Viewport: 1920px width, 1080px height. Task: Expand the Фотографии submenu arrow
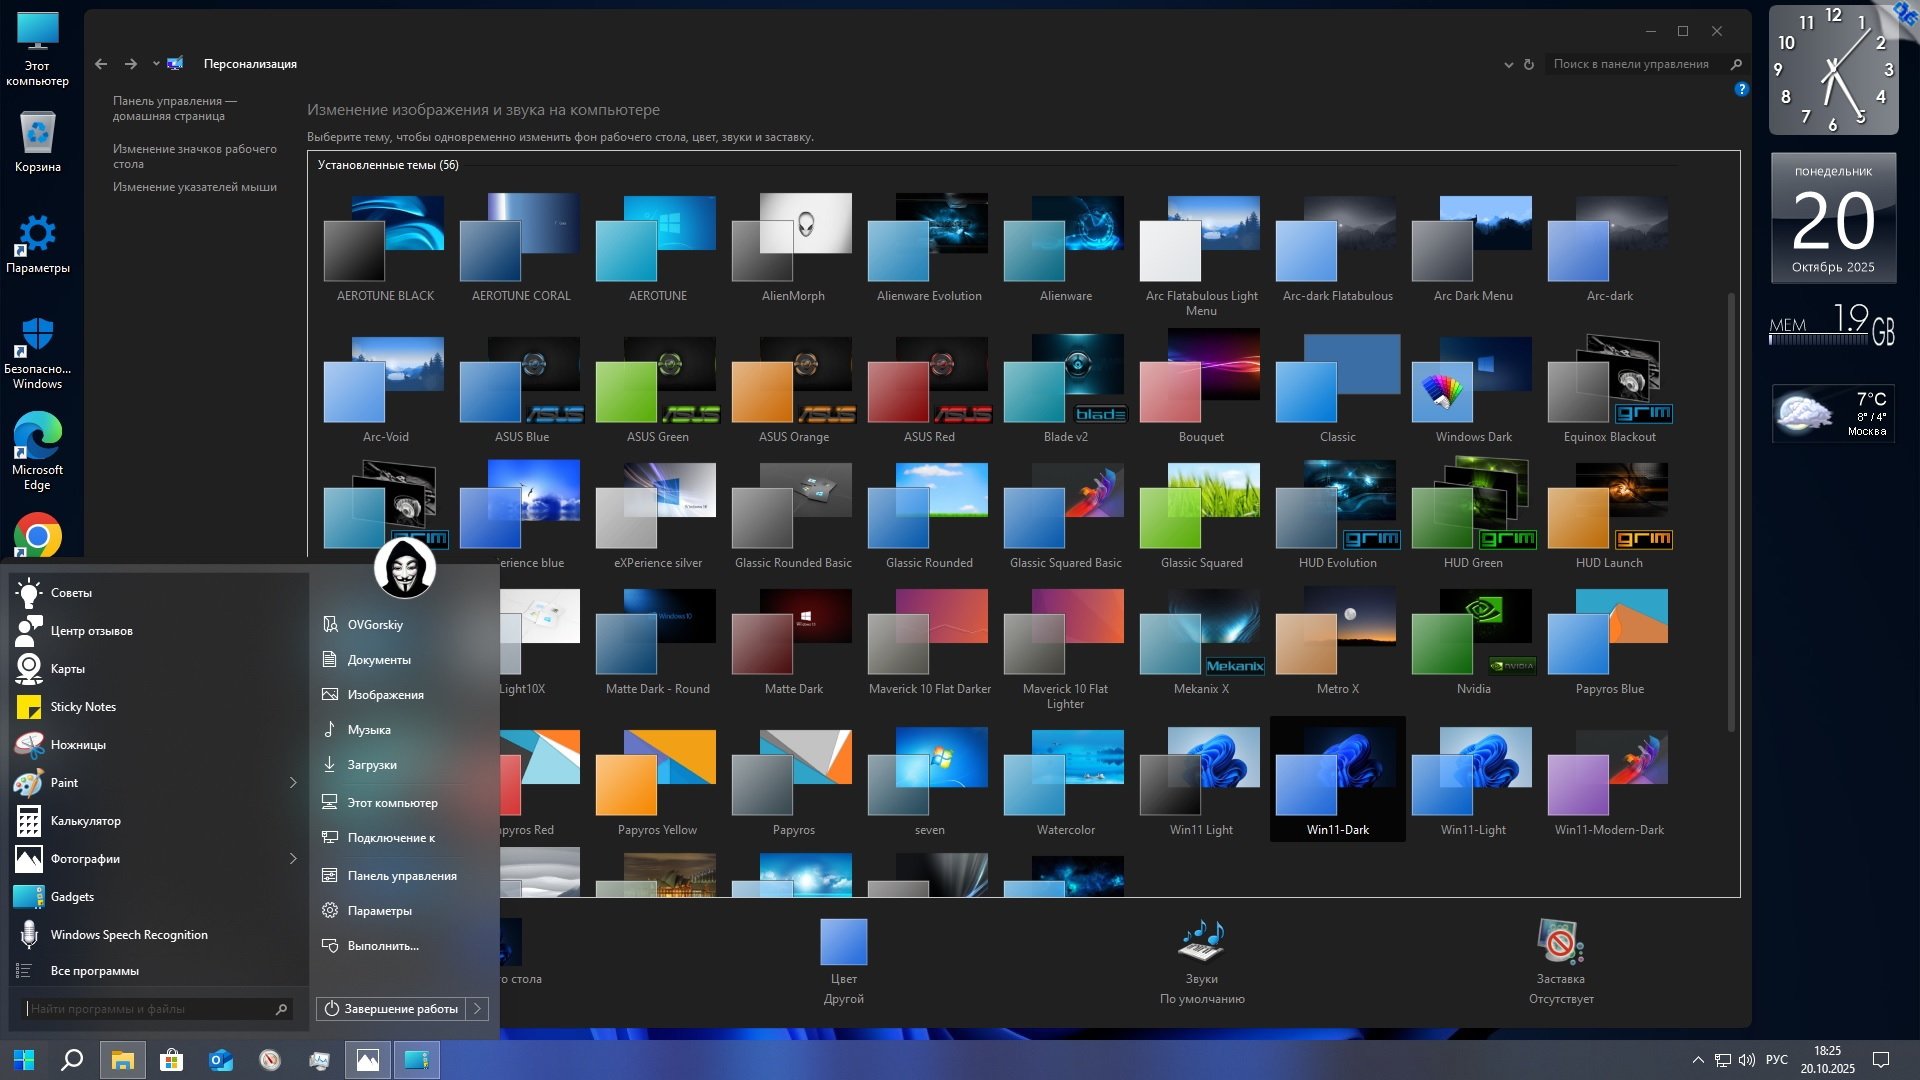(x=293, y=859)
